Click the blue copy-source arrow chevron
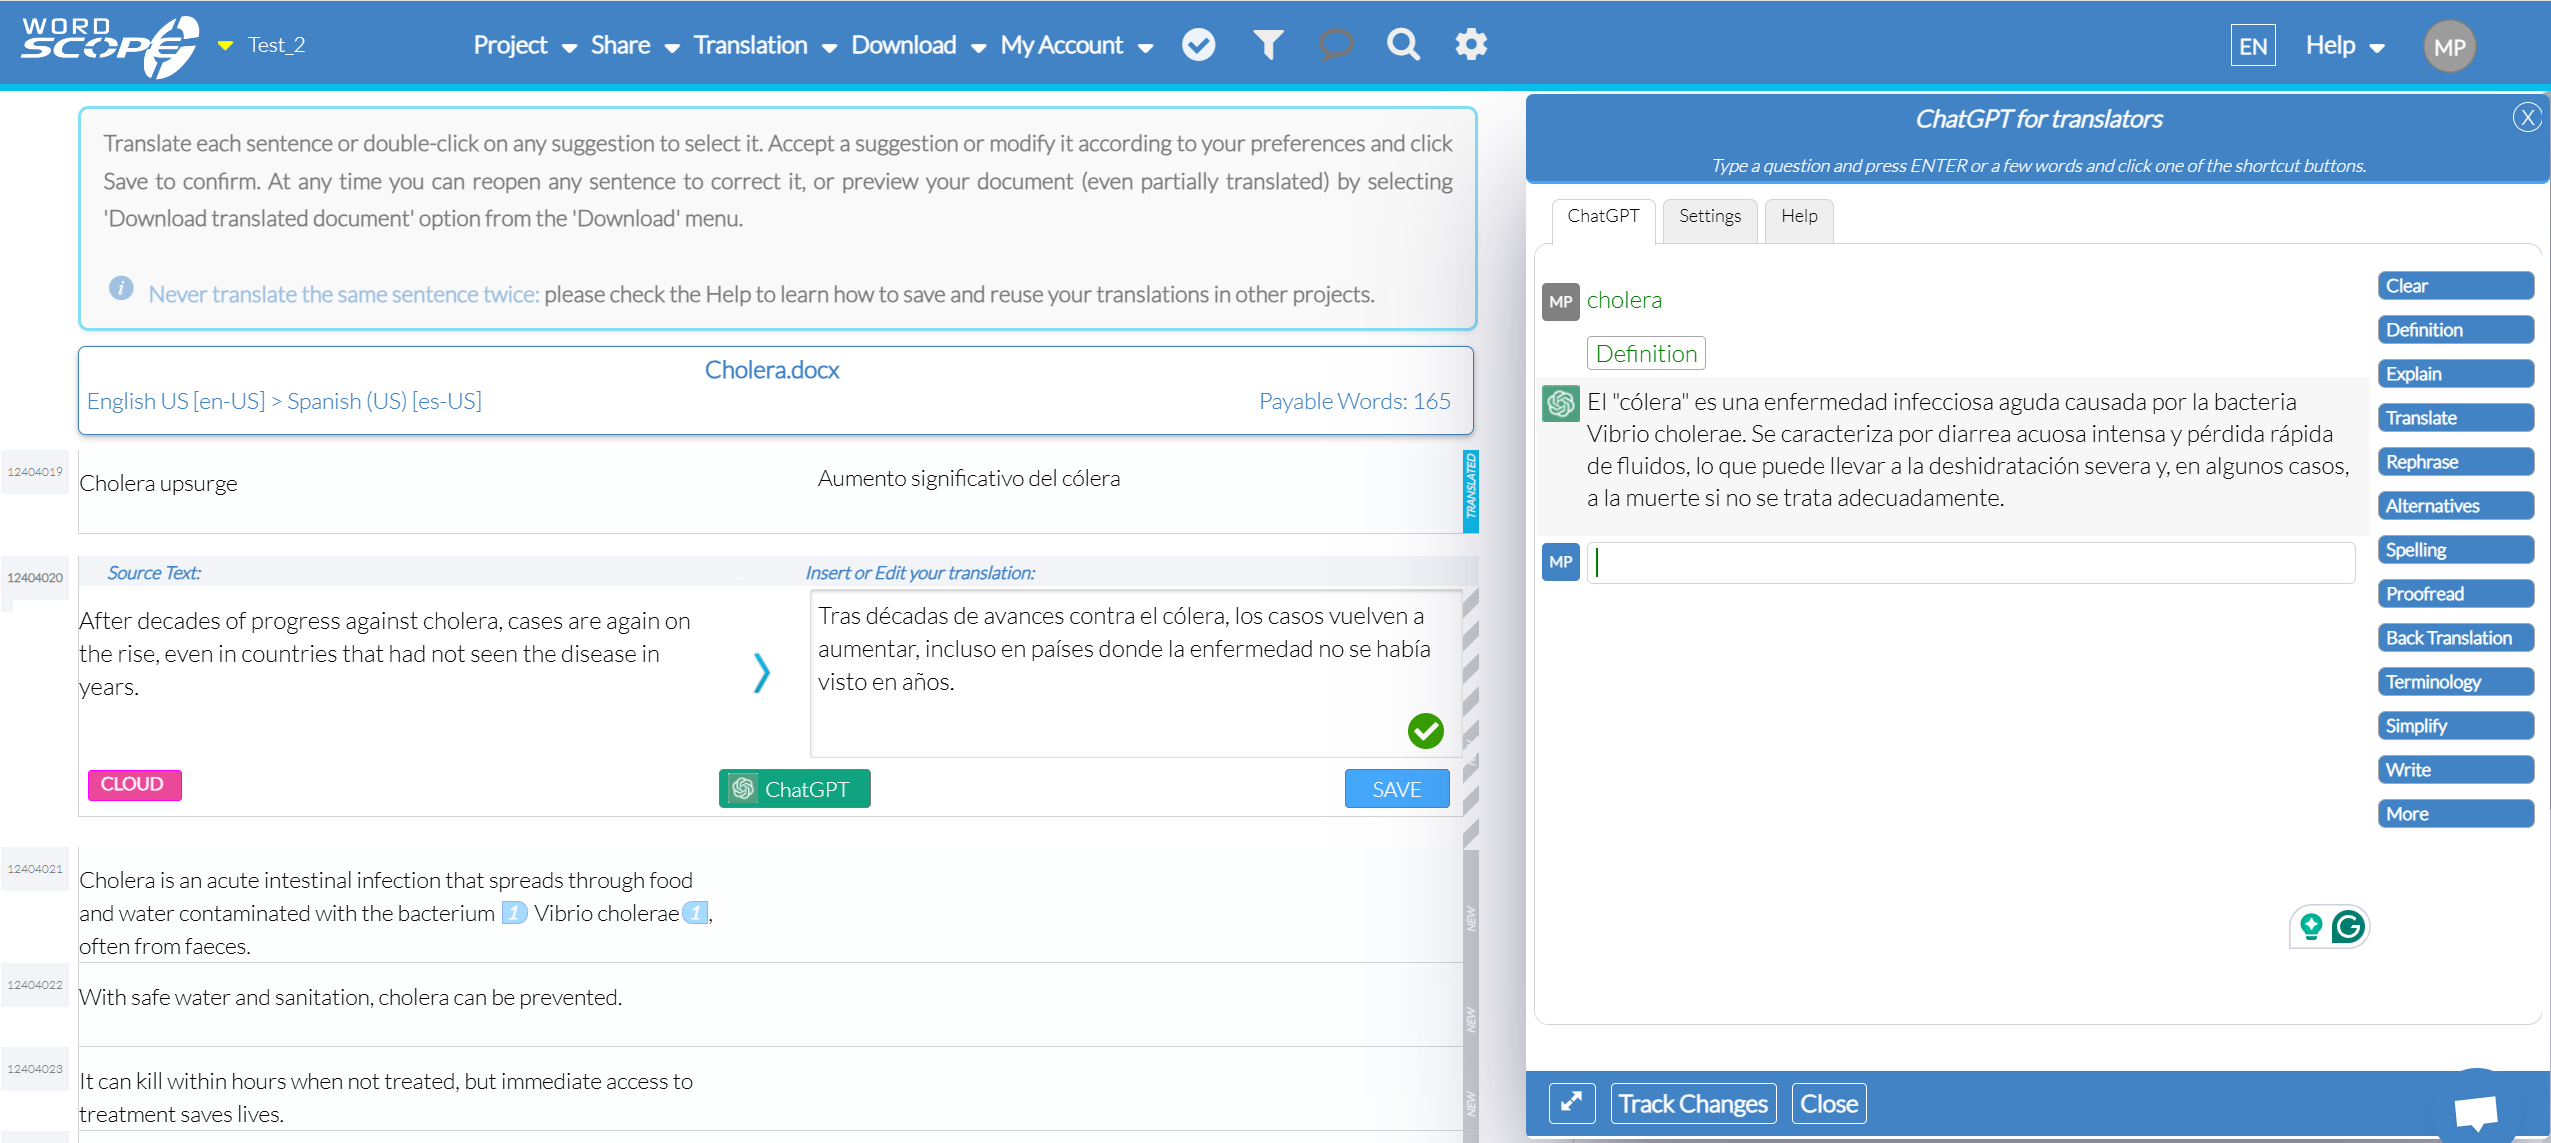The width and height of the screenshot is (2551, 1143). (x=761, y=673)
